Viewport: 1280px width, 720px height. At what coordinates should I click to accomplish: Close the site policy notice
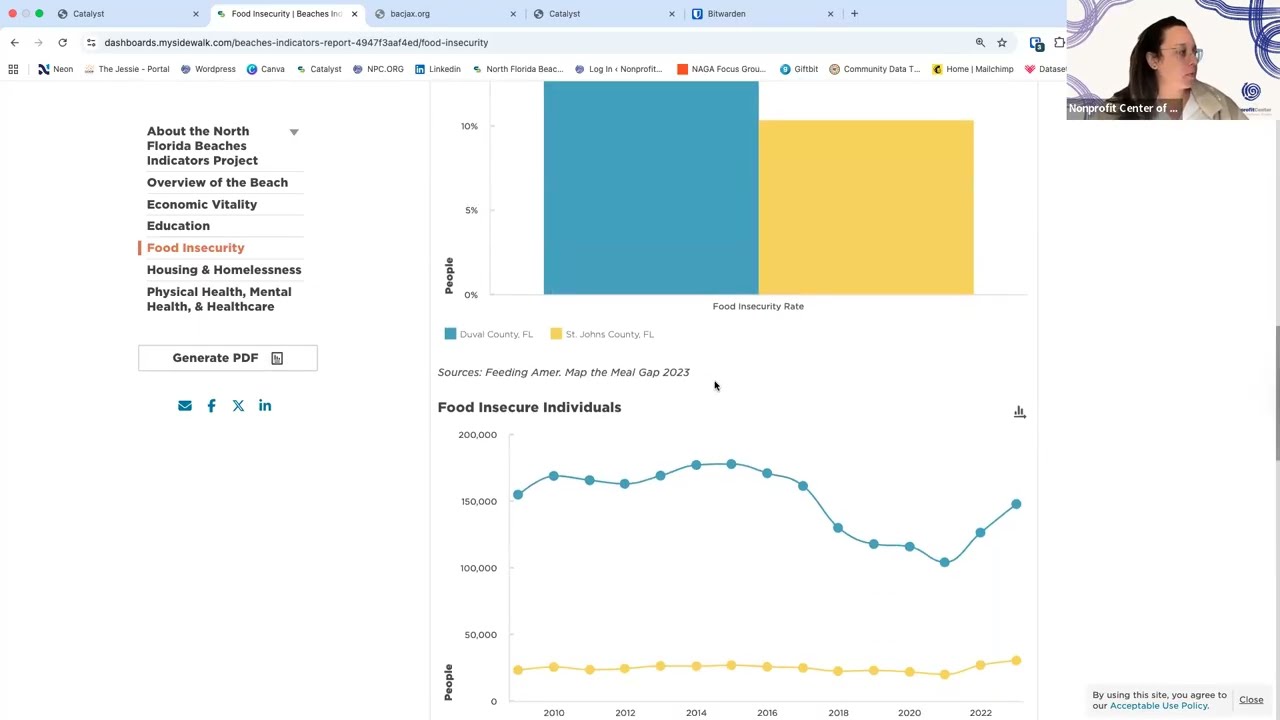click(1251, 700)
